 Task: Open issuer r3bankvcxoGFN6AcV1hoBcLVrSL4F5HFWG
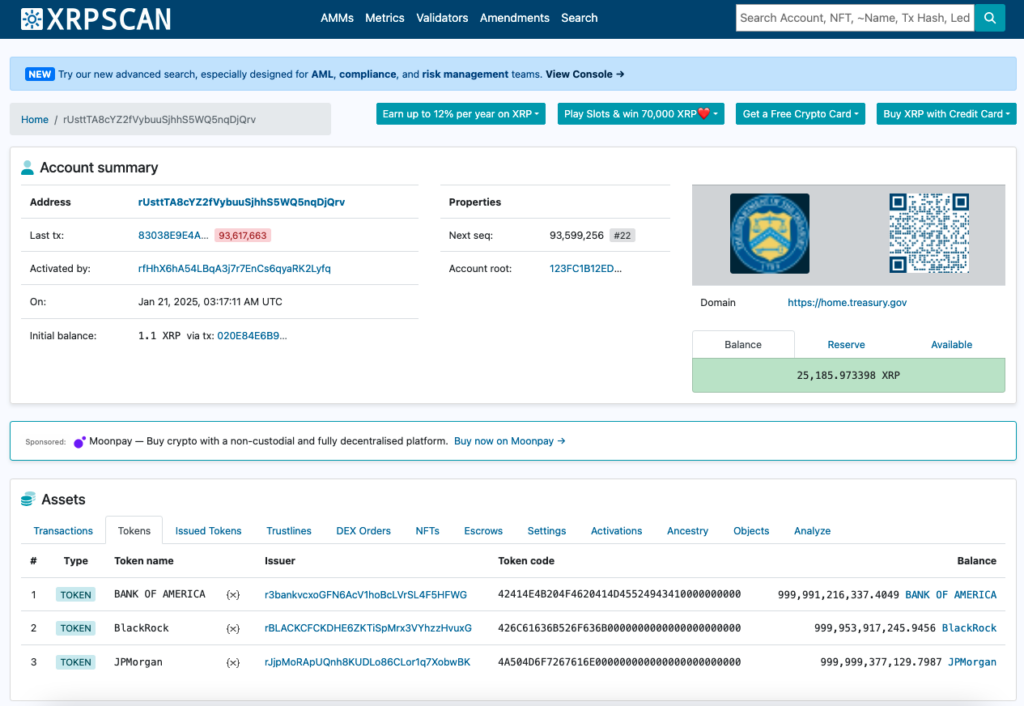click(366, 595)
